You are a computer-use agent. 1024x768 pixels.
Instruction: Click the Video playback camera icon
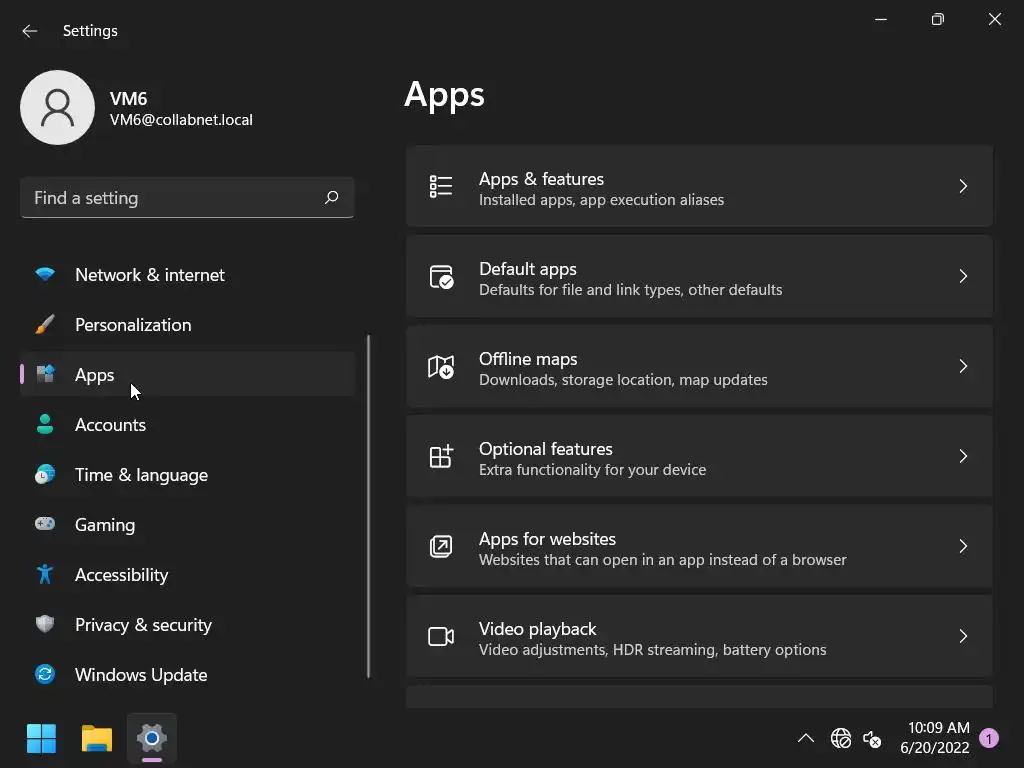(441, 636)
